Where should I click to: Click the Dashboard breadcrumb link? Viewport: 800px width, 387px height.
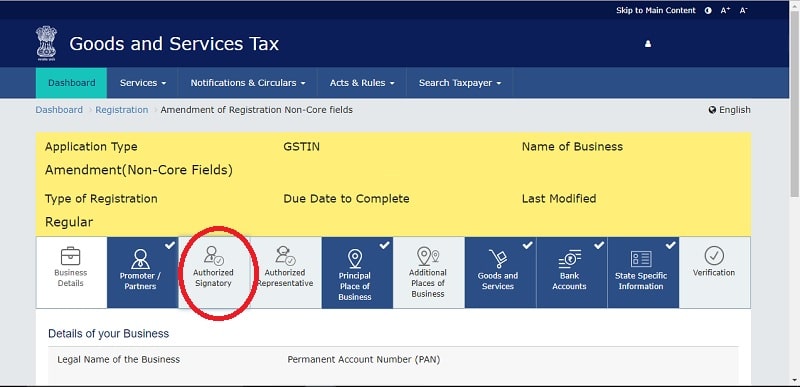59,110
